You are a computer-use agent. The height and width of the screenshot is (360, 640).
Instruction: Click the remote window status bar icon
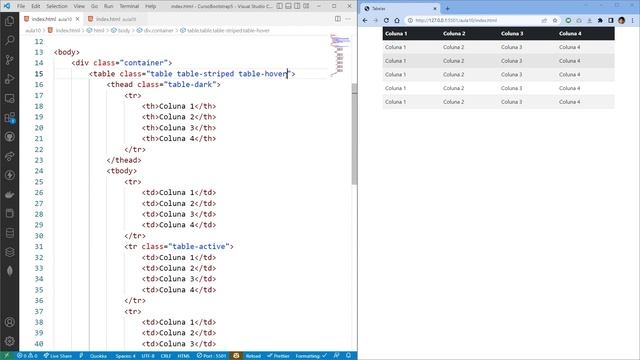click(7, 356)
